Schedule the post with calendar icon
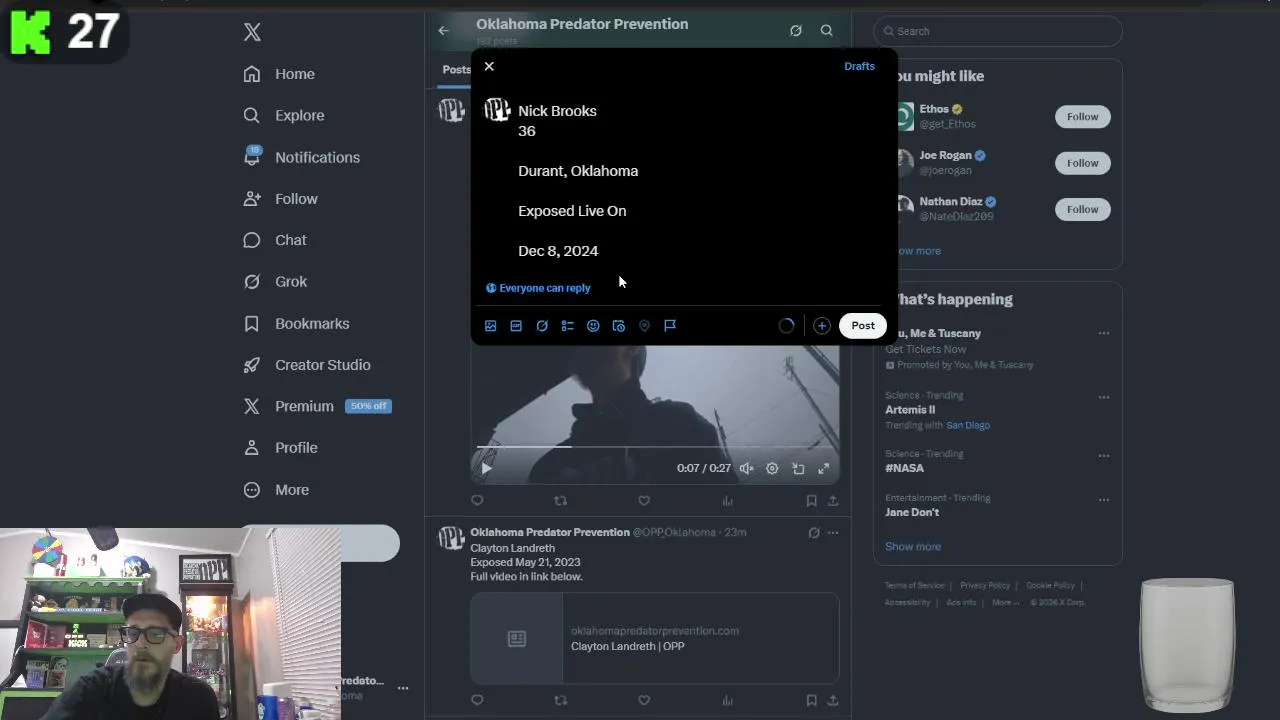The image size is (1280, 720). tap(619, 326)
